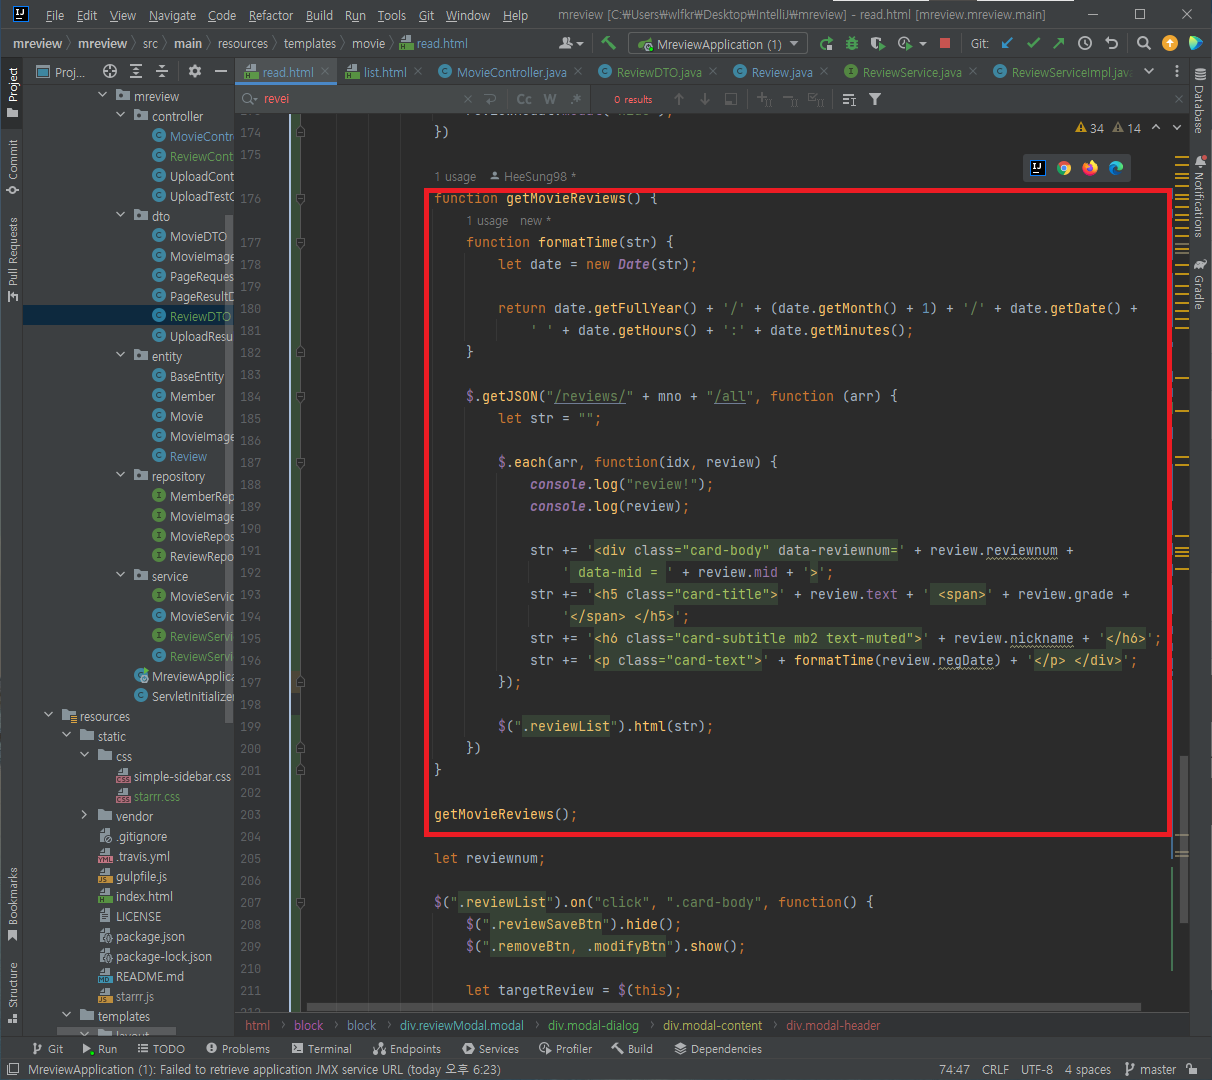Click the Build project hammer icon

[x=608, y=43]
